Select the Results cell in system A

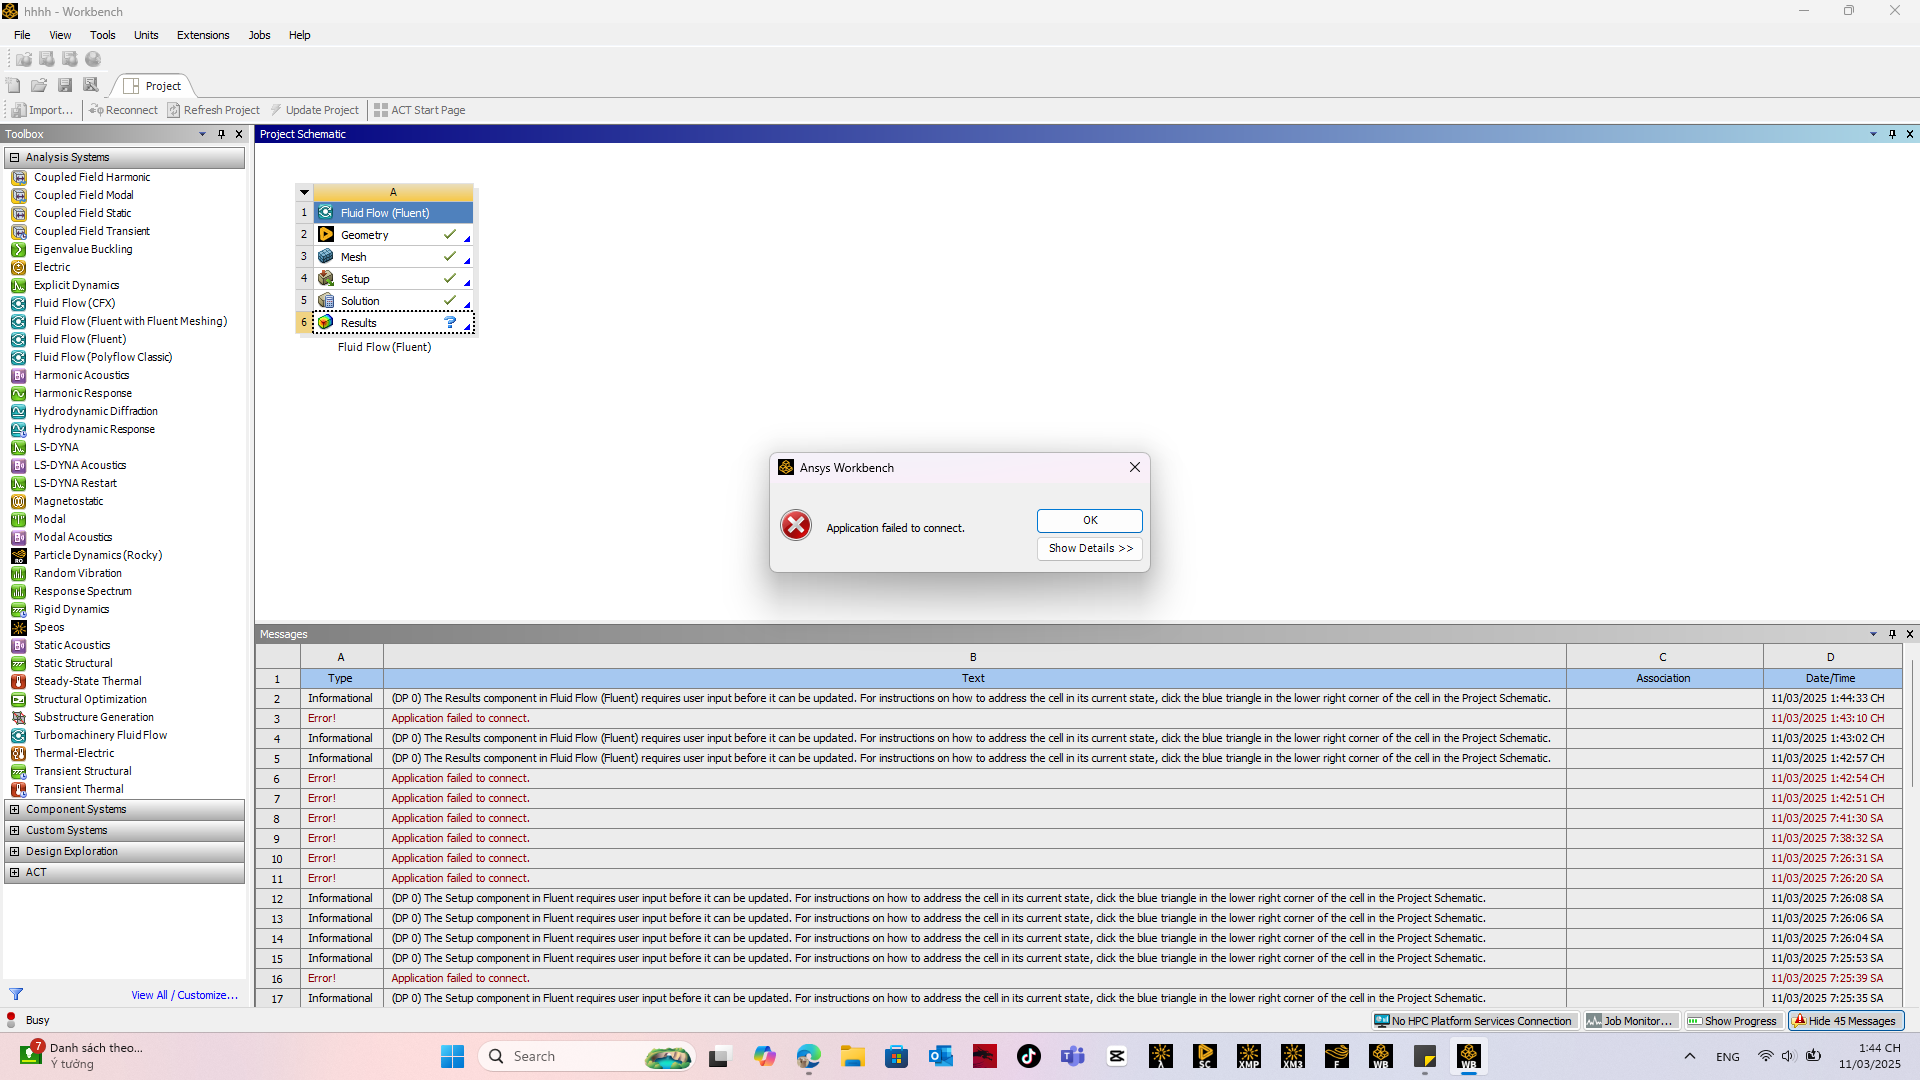click(x=358, y=323)
